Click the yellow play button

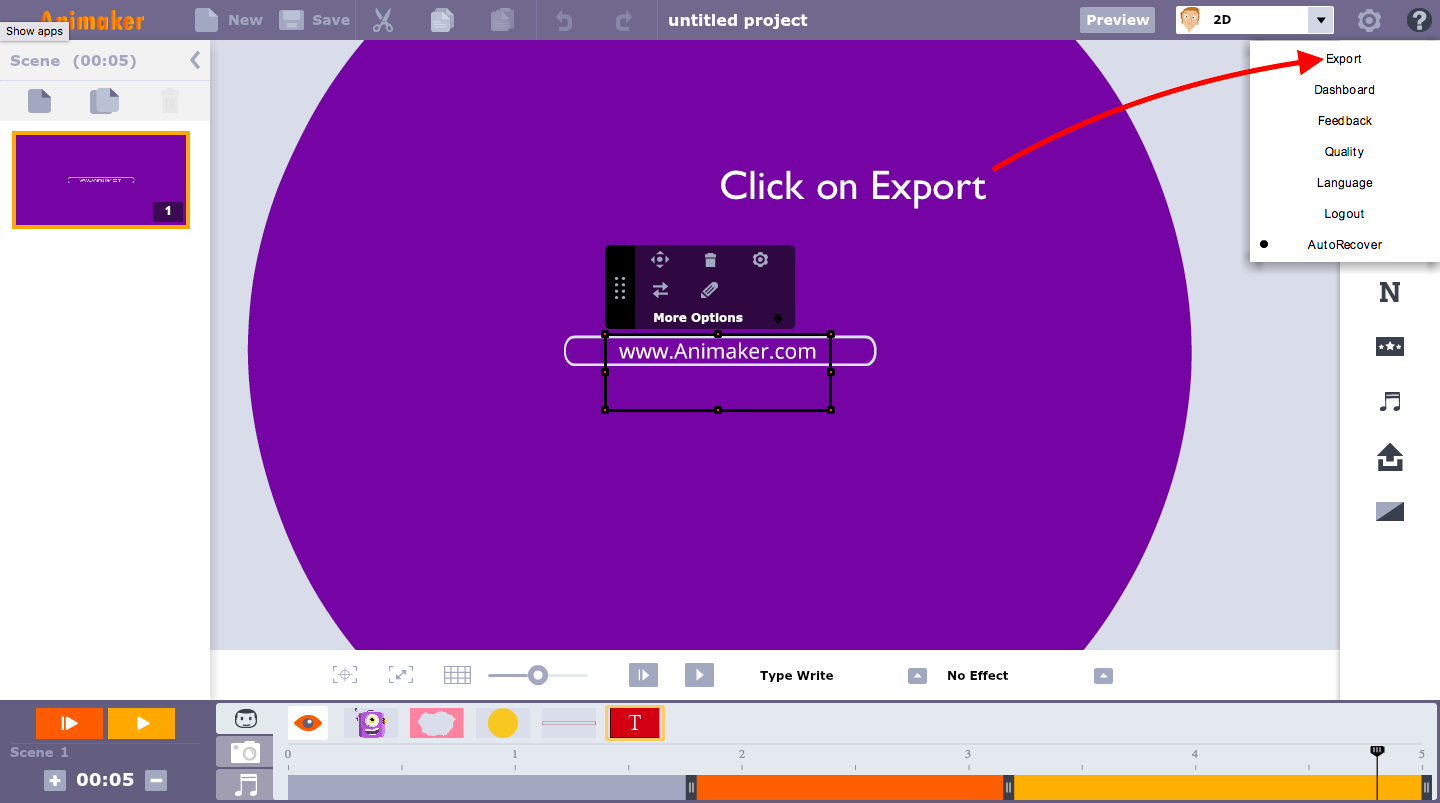tap(141, 723)
